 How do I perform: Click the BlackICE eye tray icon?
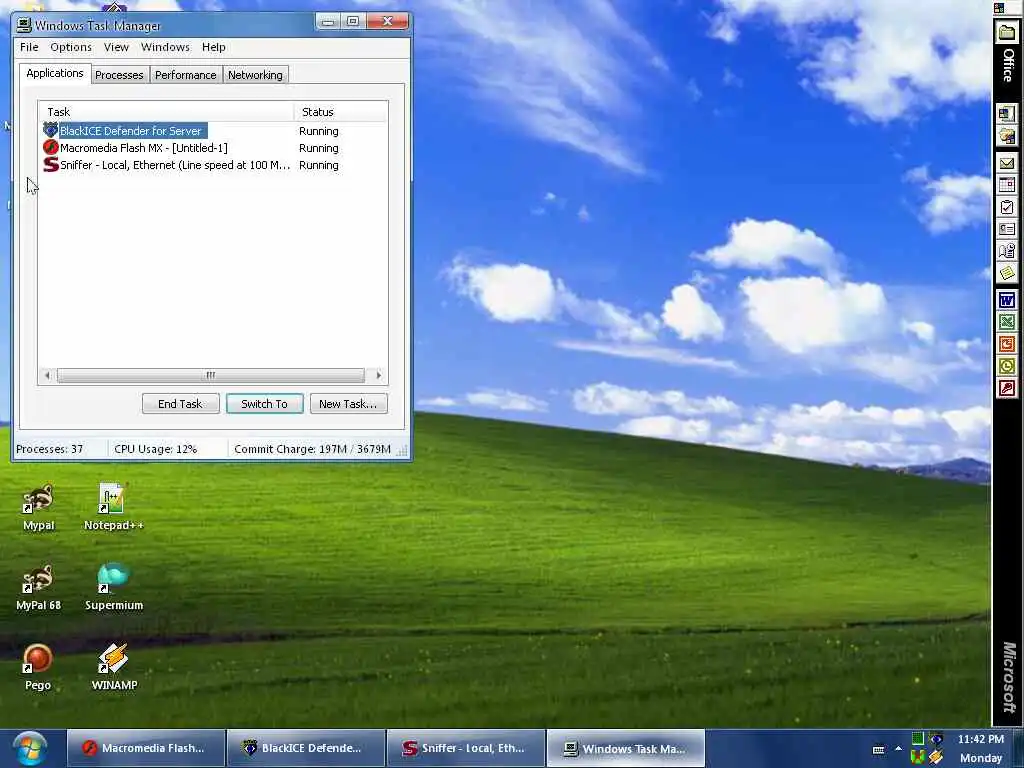pos(936,739)
